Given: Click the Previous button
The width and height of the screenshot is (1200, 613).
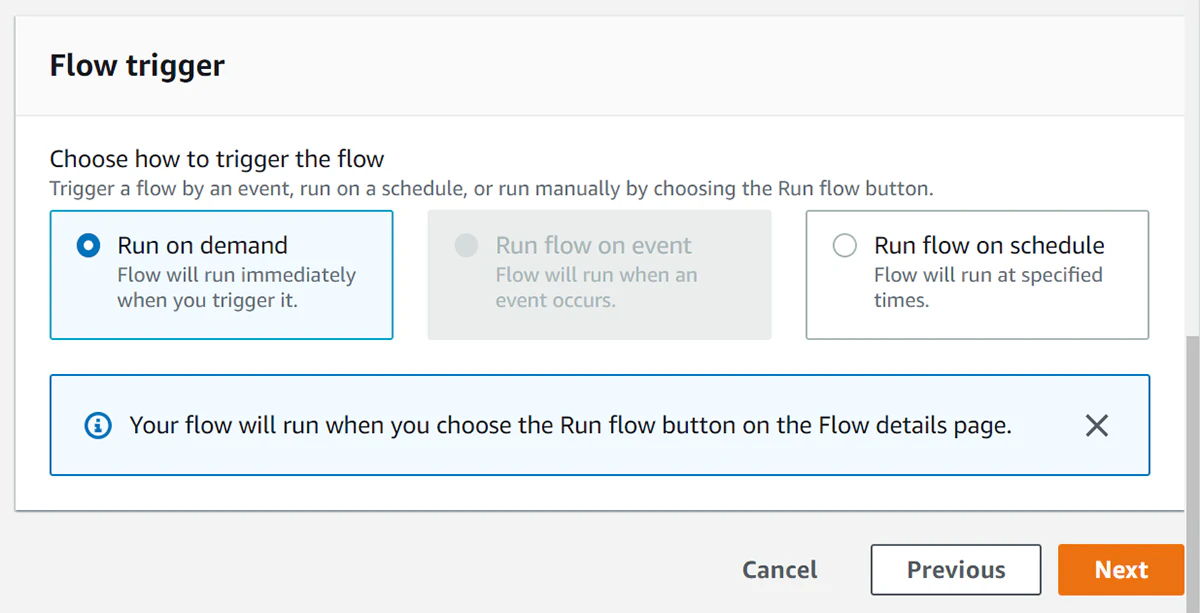Looking at the screenshot, I should pos(955,569).
